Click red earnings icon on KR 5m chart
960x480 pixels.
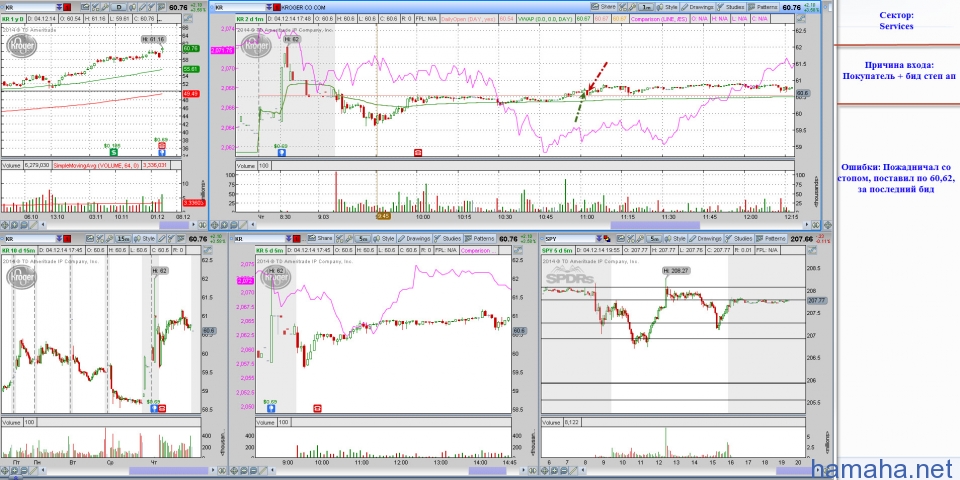(317, 407)
